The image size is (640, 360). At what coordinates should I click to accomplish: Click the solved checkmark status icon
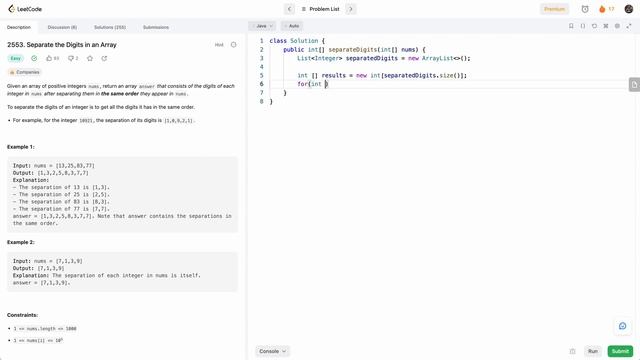click(34, 58)
